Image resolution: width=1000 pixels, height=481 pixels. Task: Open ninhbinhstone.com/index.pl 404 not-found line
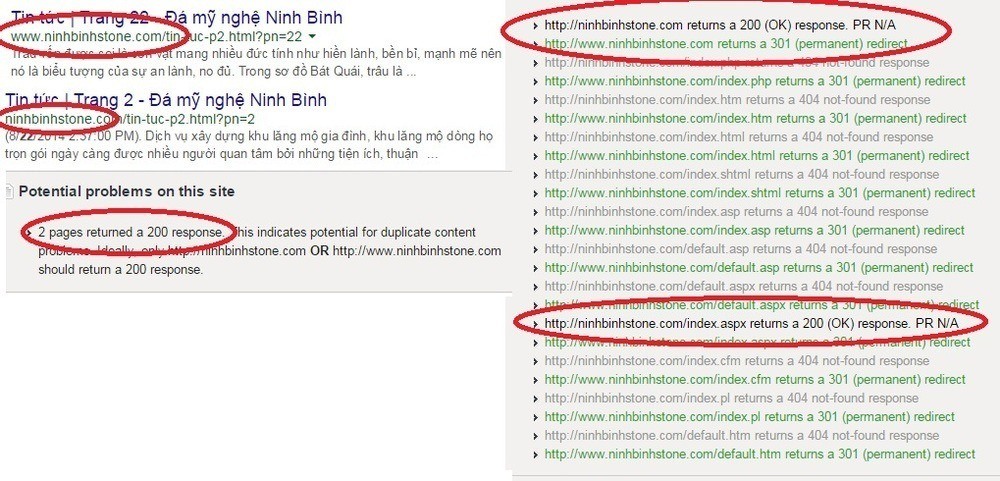coord(732,399)
